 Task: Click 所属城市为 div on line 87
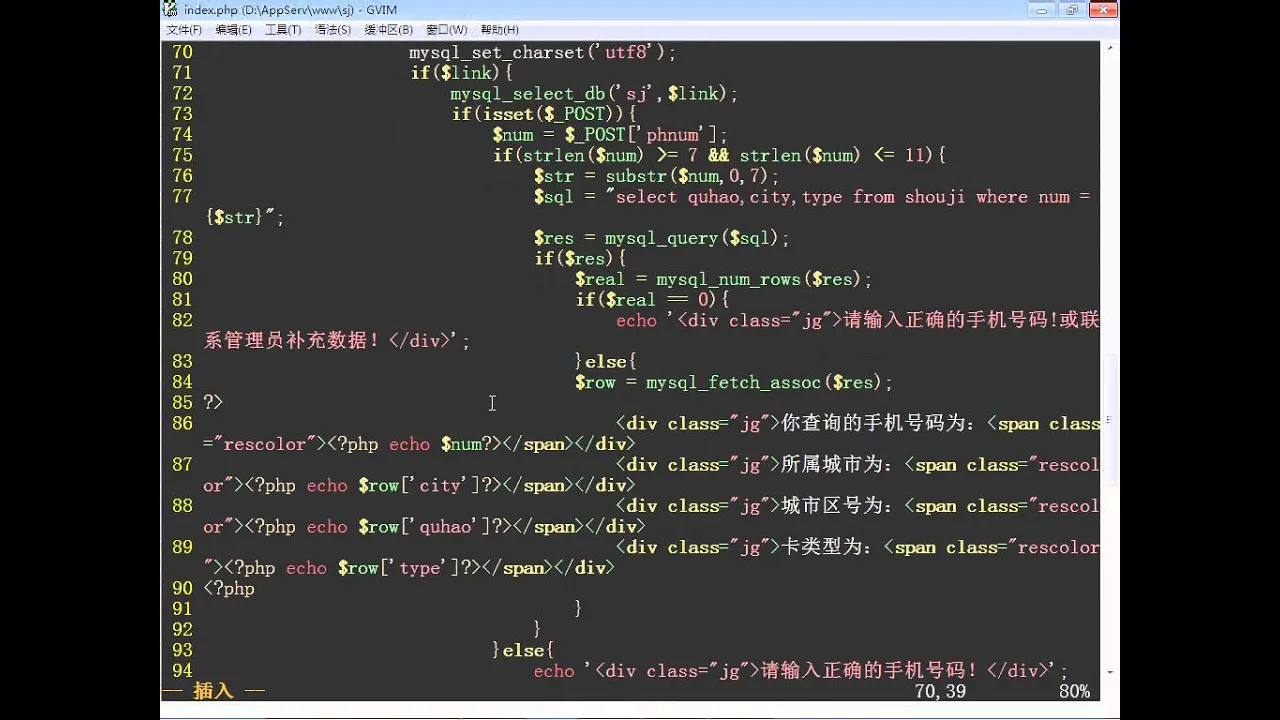coord(857,465)
